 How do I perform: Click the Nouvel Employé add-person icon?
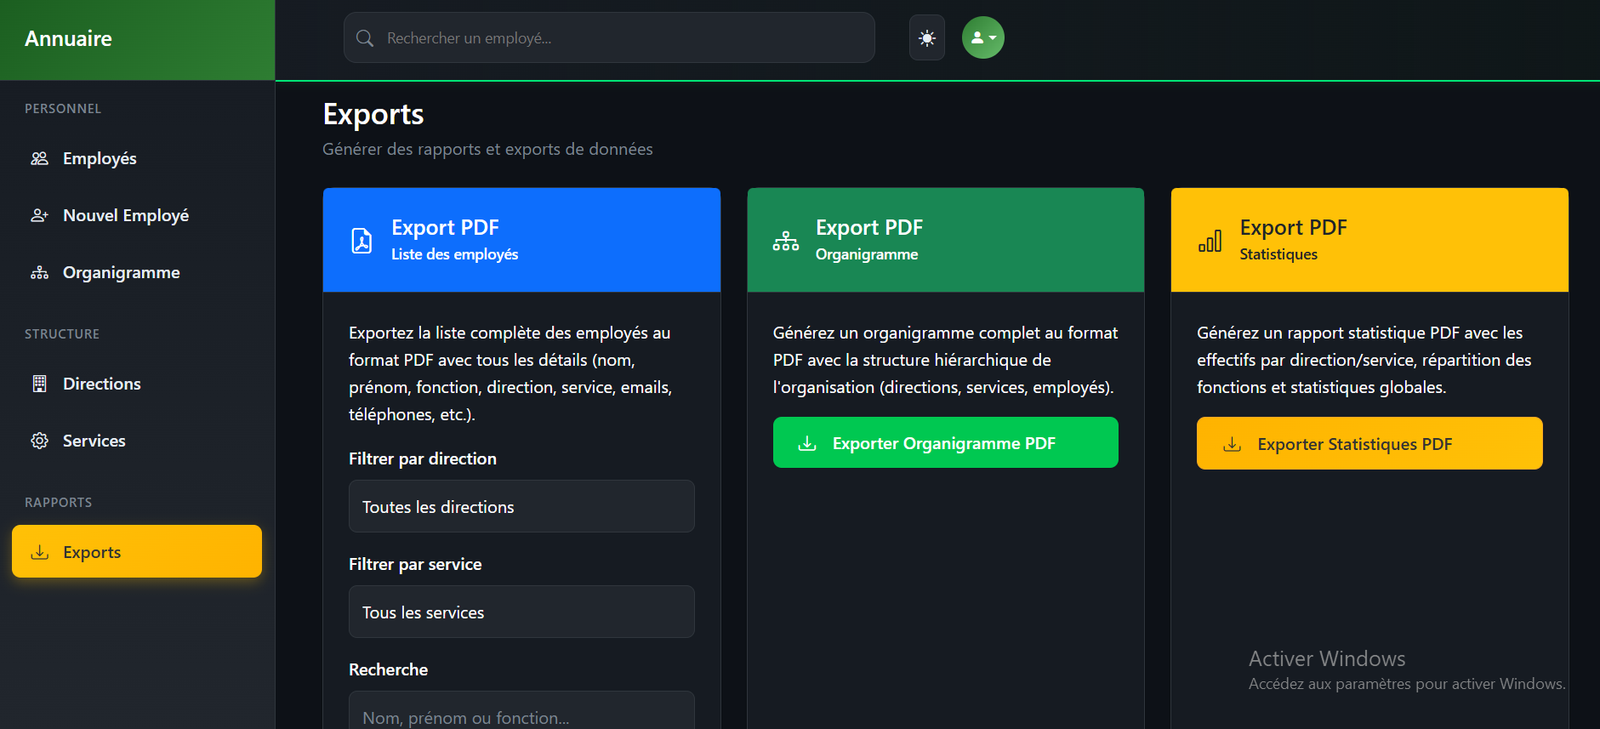click(x=40, y=216)
